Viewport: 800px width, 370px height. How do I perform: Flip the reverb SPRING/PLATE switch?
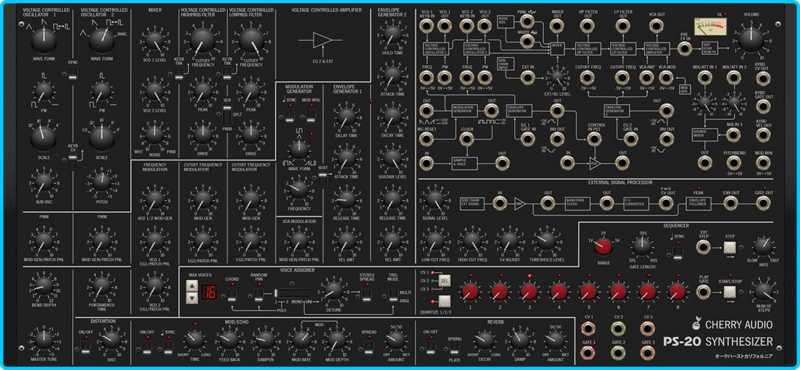pos(455,348)
